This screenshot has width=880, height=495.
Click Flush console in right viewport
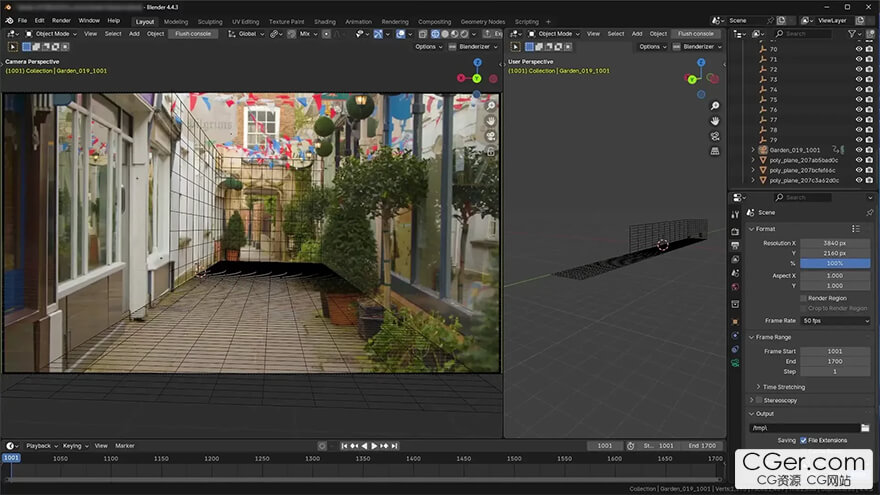coord(695,34)
